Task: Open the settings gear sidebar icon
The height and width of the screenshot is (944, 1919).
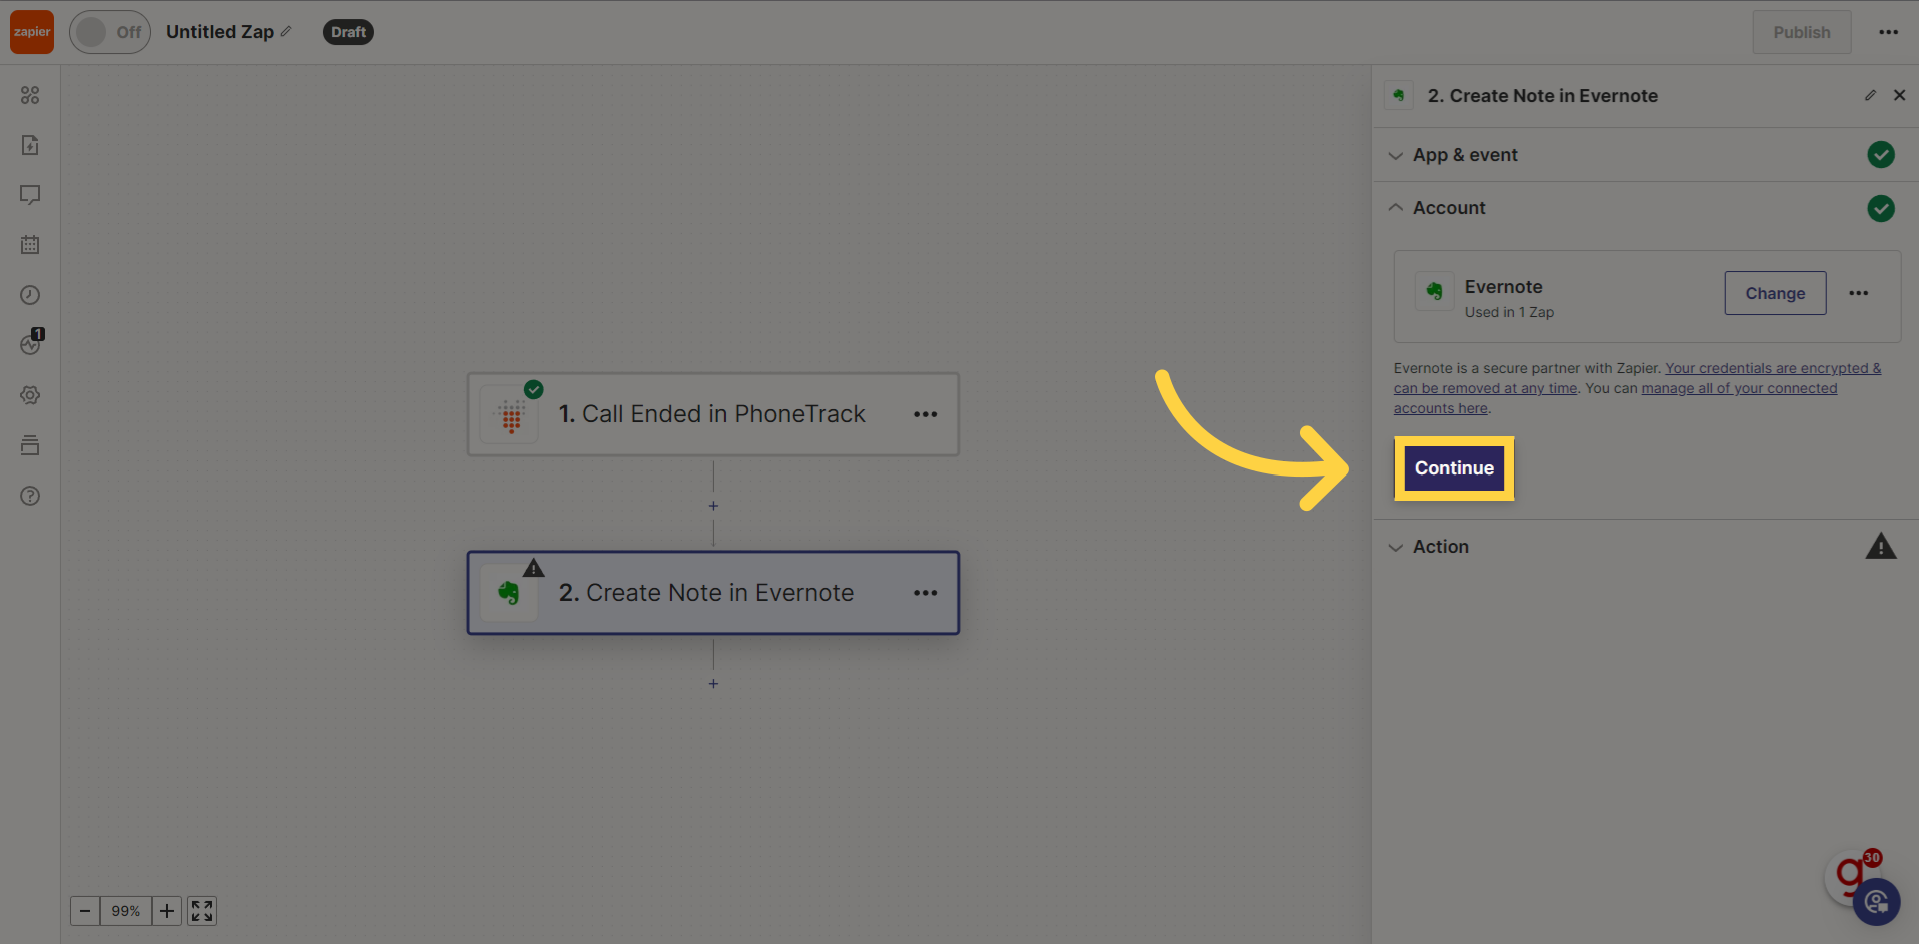Action: pyautogui.click(x=30, y=395)
